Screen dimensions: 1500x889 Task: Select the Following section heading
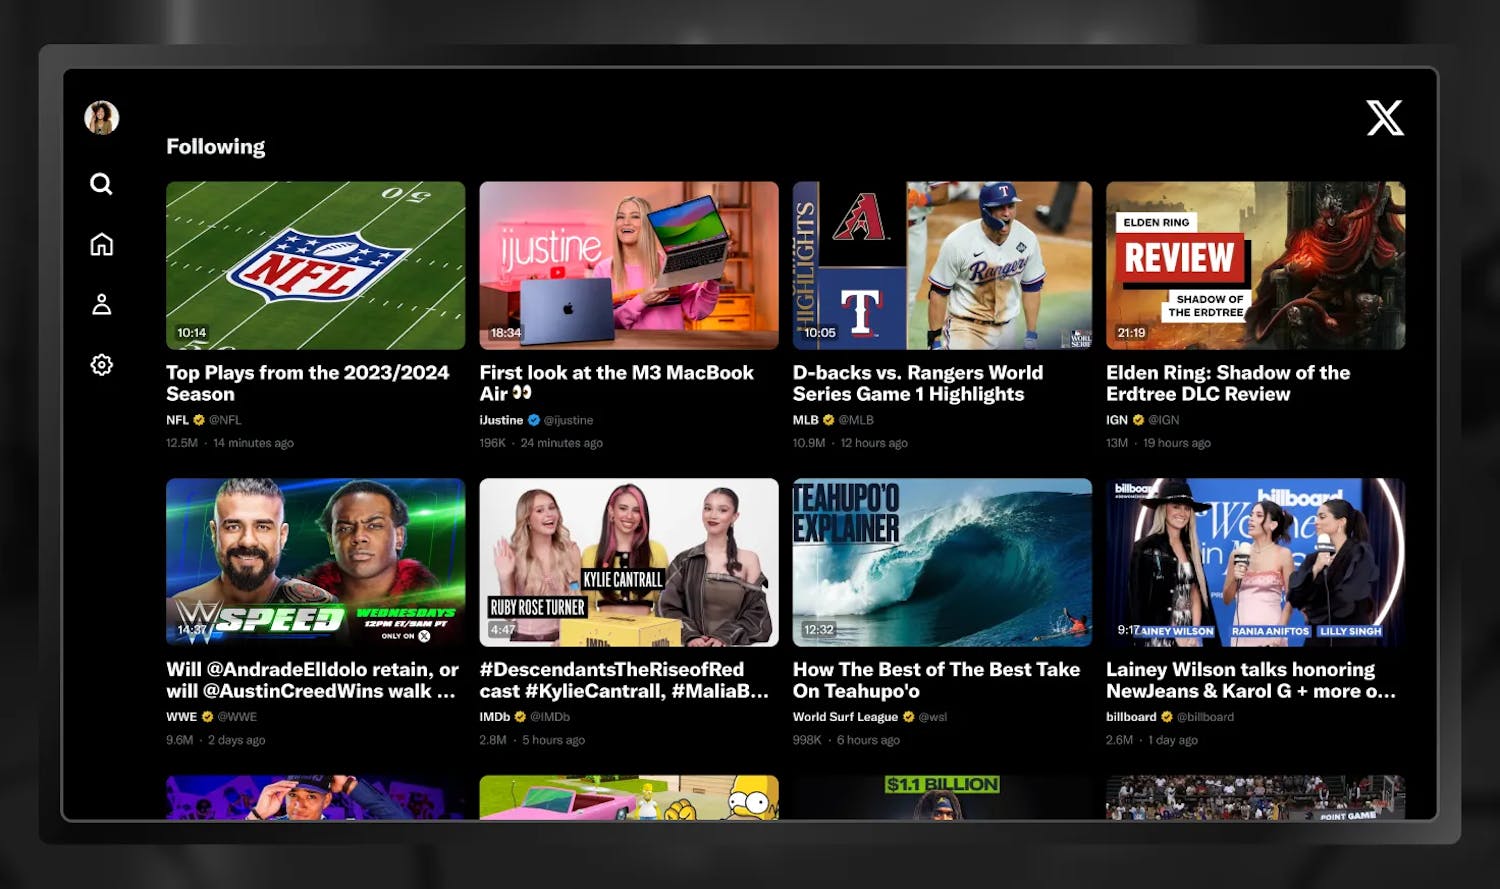215,147
